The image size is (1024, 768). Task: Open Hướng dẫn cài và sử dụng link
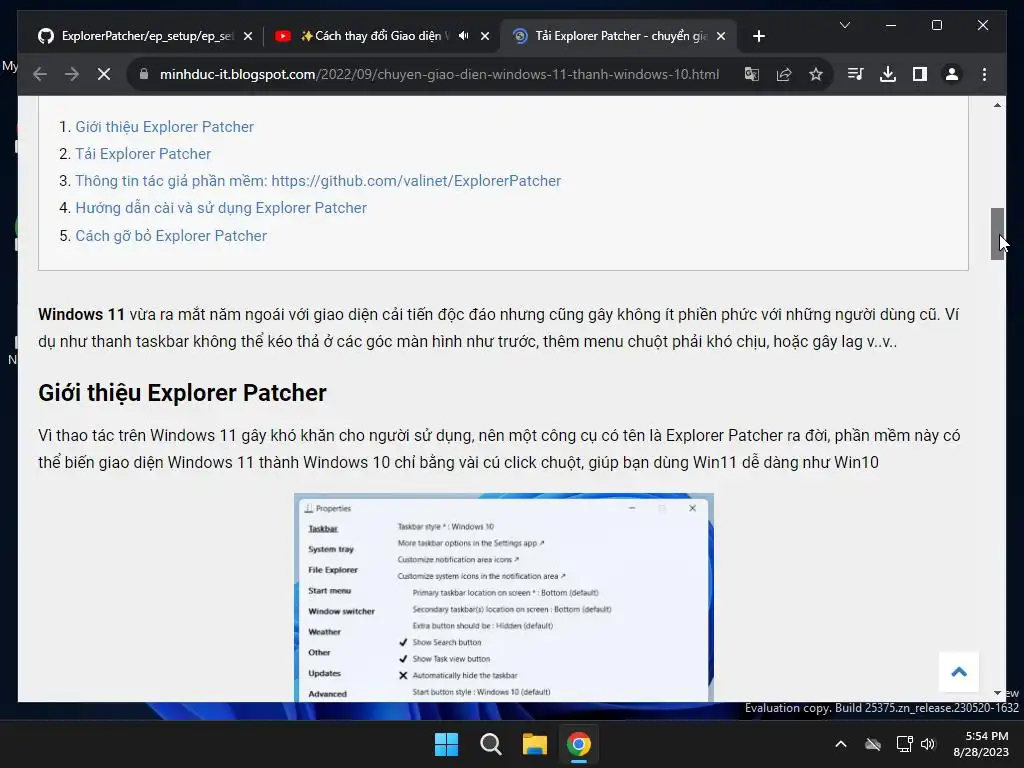pyautogui.click(x=221, y=208)
